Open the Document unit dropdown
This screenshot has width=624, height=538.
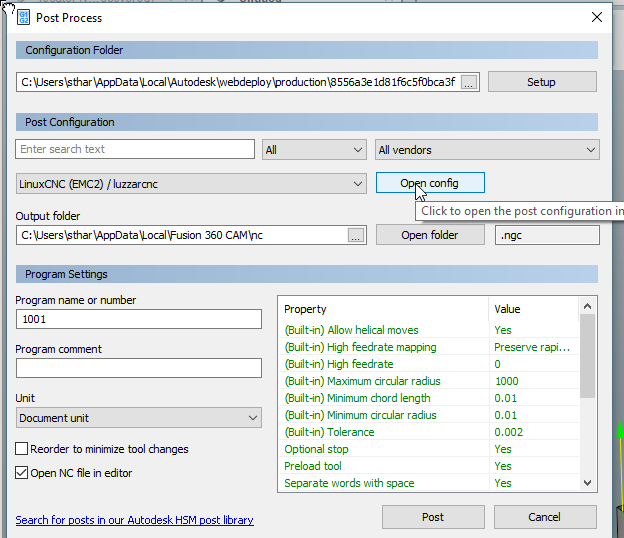138,418
